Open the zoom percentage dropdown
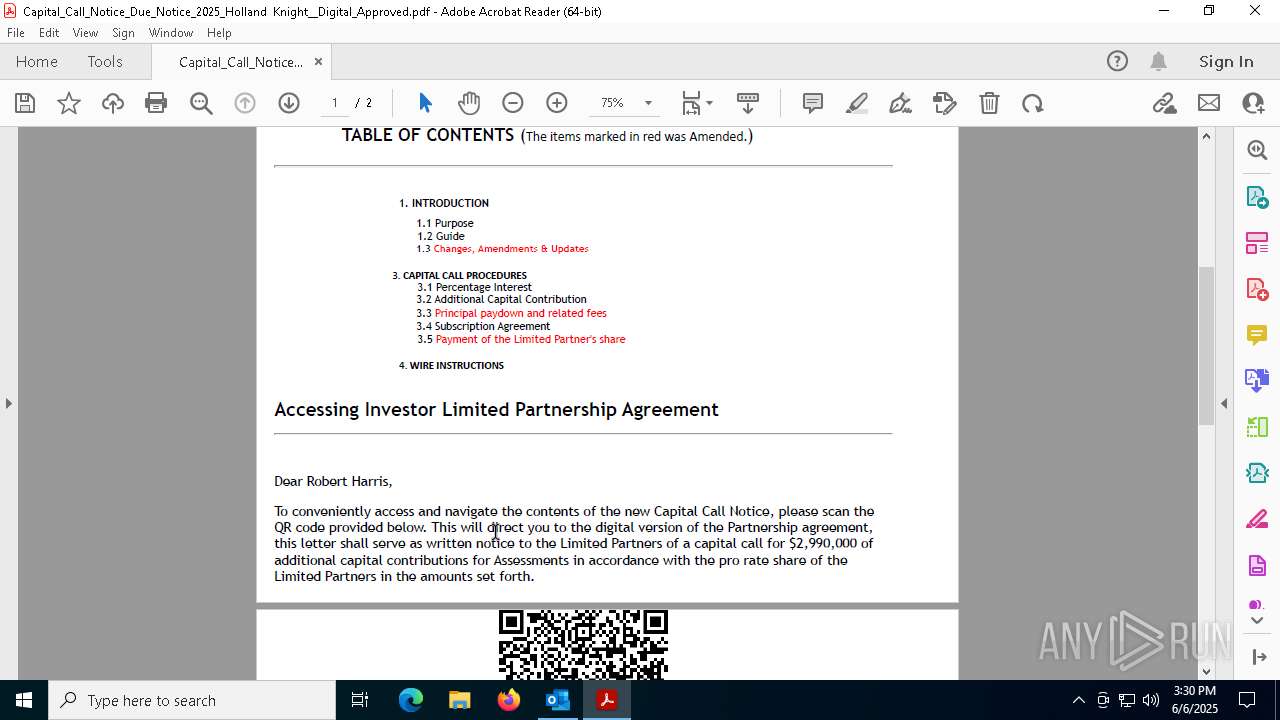This screenshot has height=720, width=1280. [x=648, y=103]
